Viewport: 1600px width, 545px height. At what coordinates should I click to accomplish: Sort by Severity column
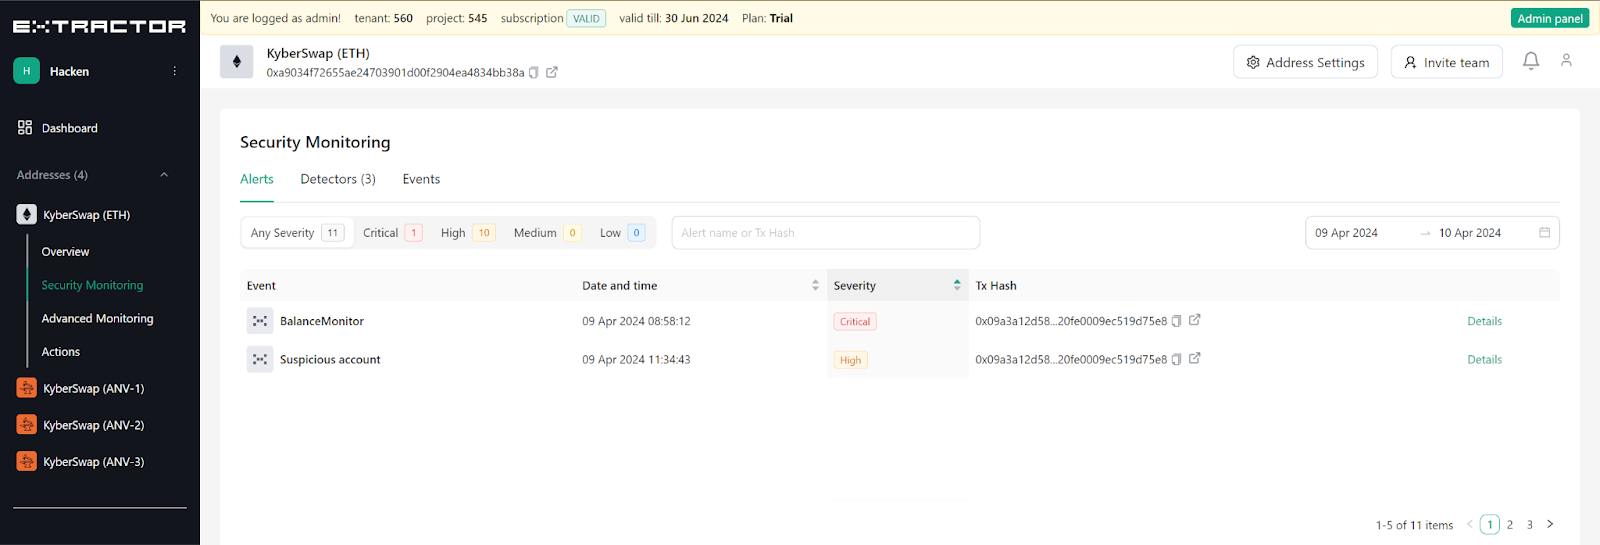(x=897, y=285)
